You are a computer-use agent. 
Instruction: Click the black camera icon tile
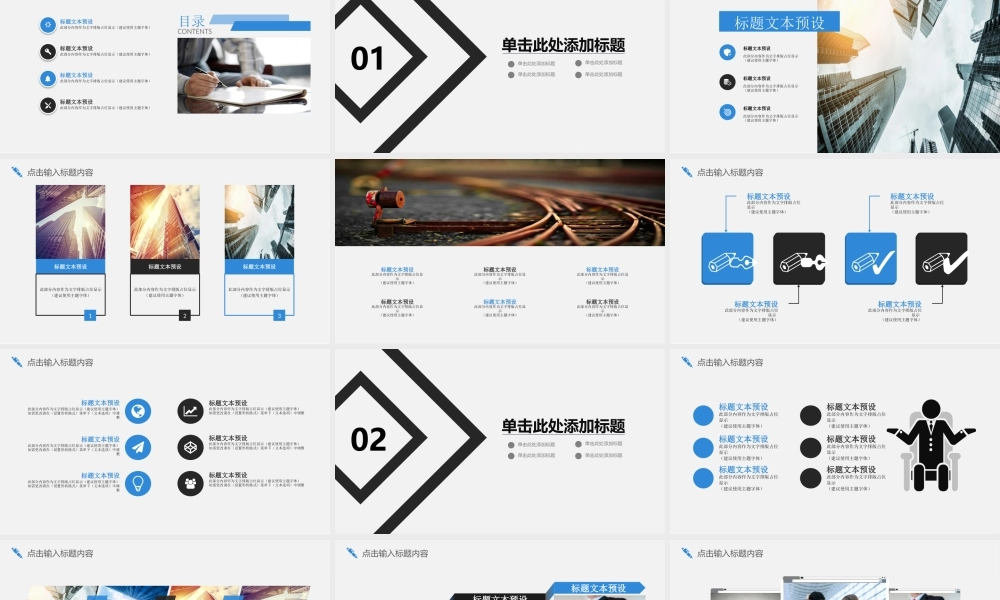(800, 258)
